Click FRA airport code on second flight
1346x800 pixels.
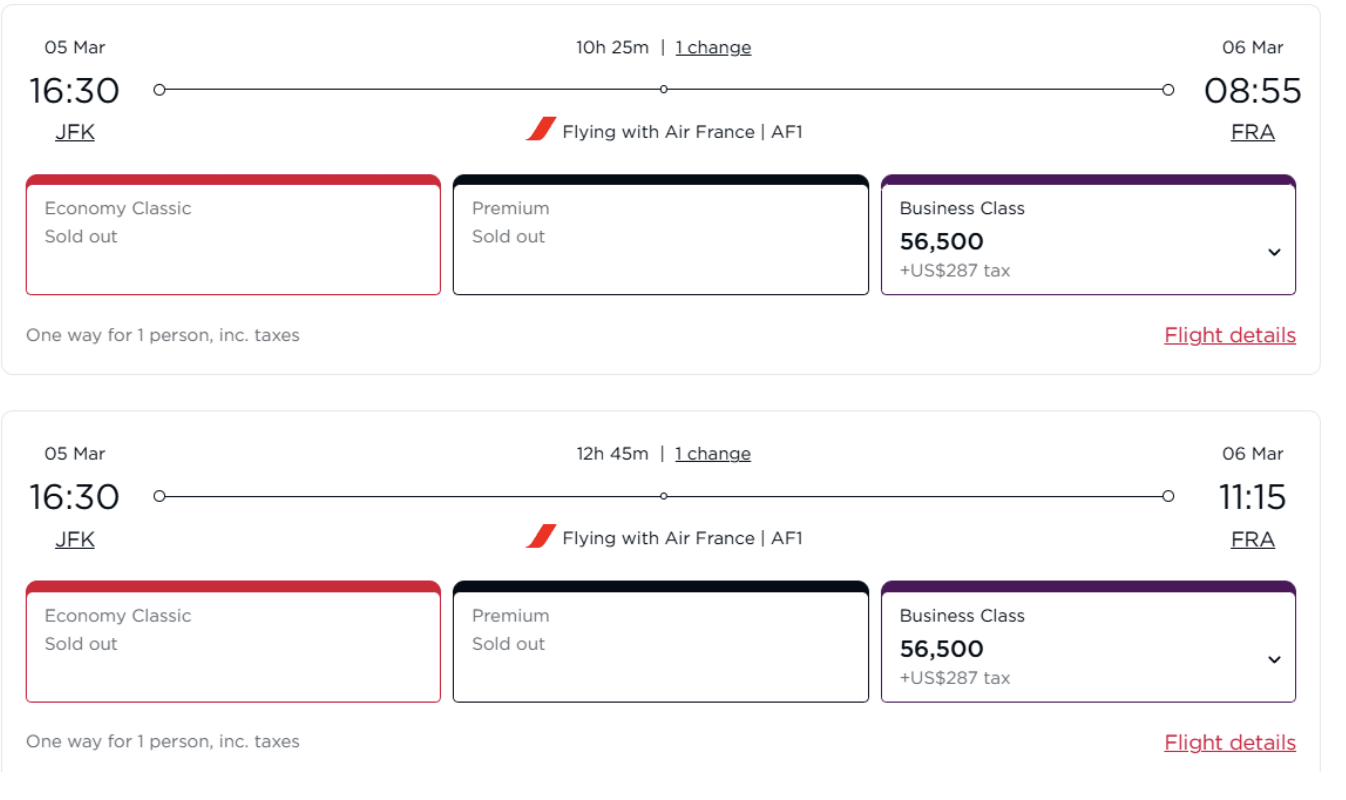click(1252, 539)
